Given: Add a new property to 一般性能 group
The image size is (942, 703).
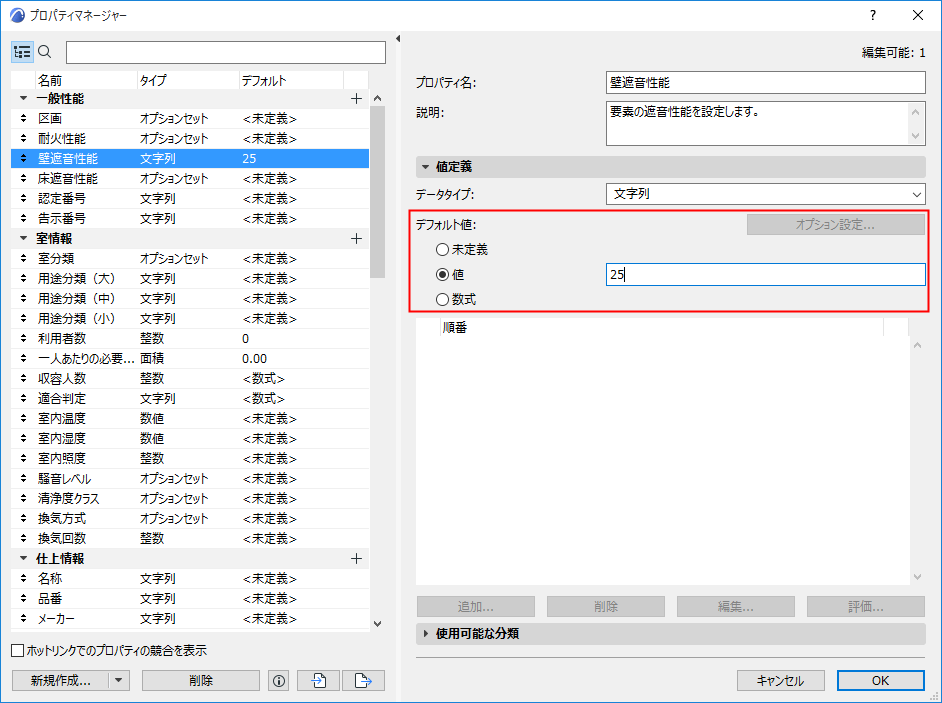Looking at the screenshot, I should (356, 98).
